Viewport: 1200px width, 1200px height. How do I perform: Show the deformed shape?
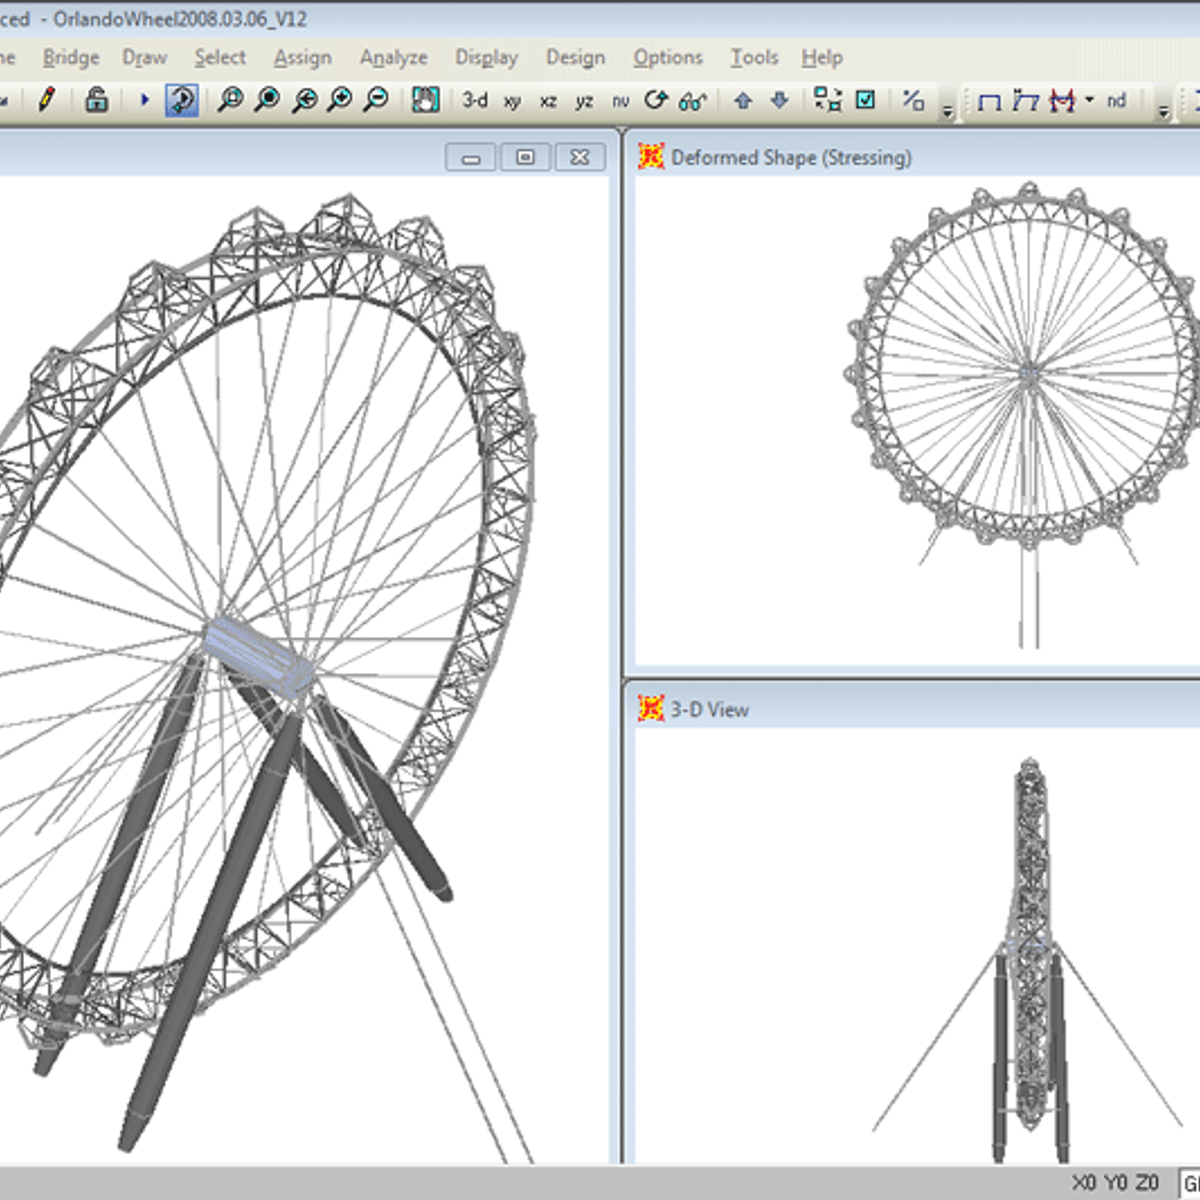[1025, 100]
